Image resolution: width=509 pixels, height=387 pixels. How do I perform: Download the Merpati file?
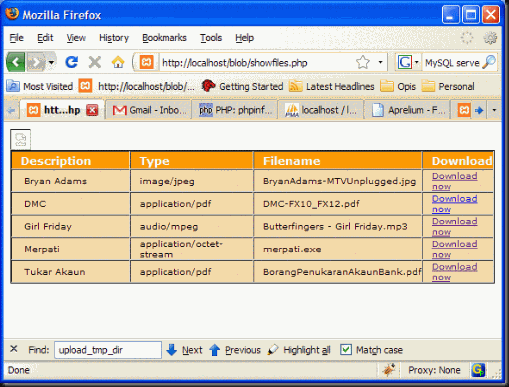(454, 249)
